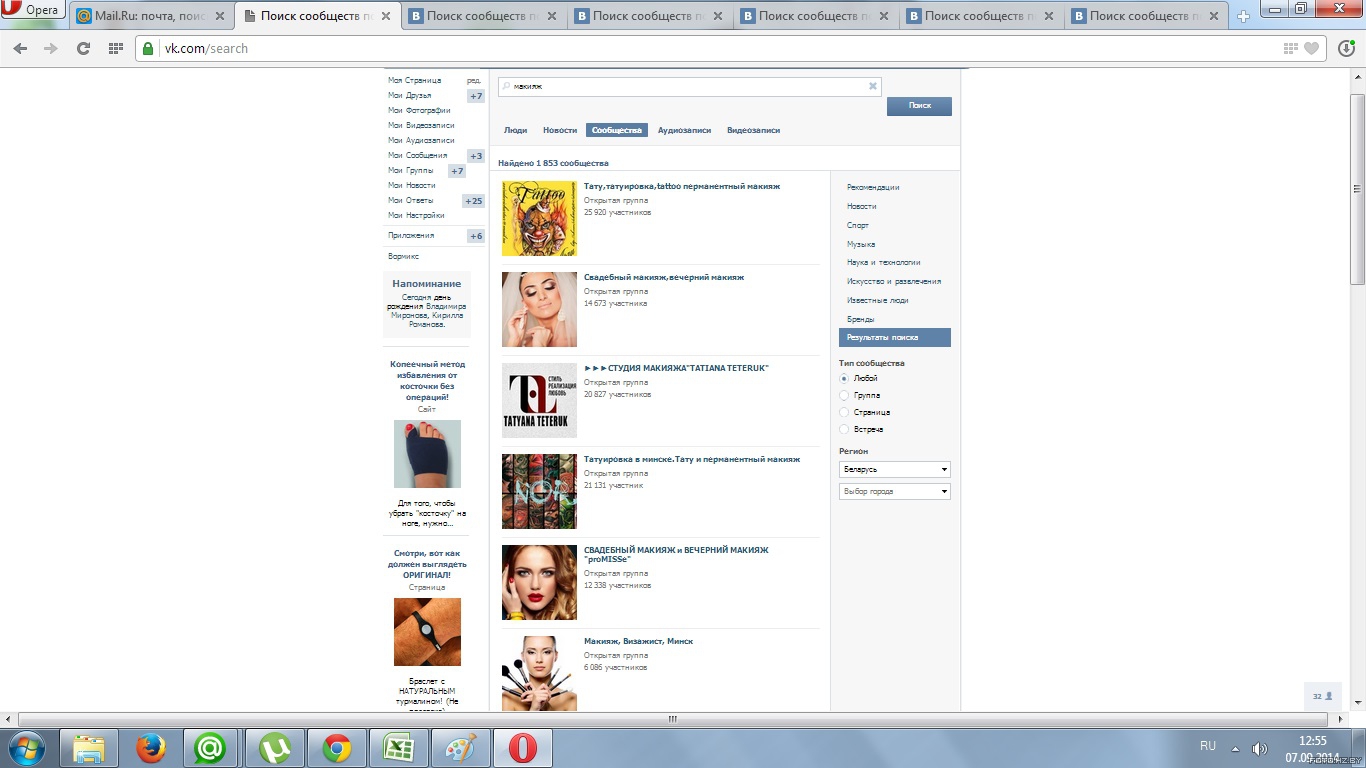
Task: Open the Приложения left menu link
Action: coord(411,235)
